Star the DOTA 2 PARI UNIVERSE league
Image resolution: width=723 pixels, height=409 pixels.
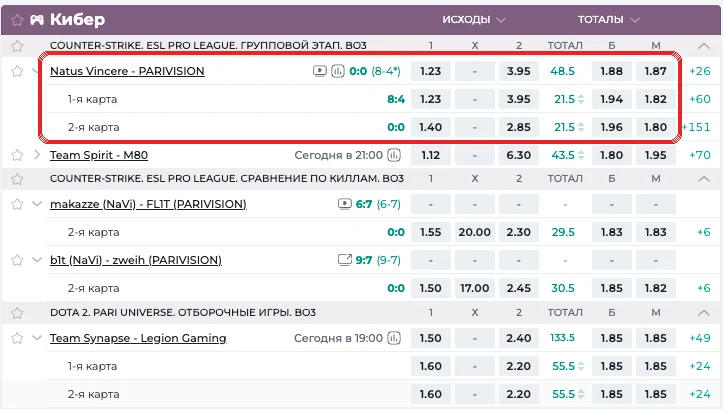17,313
